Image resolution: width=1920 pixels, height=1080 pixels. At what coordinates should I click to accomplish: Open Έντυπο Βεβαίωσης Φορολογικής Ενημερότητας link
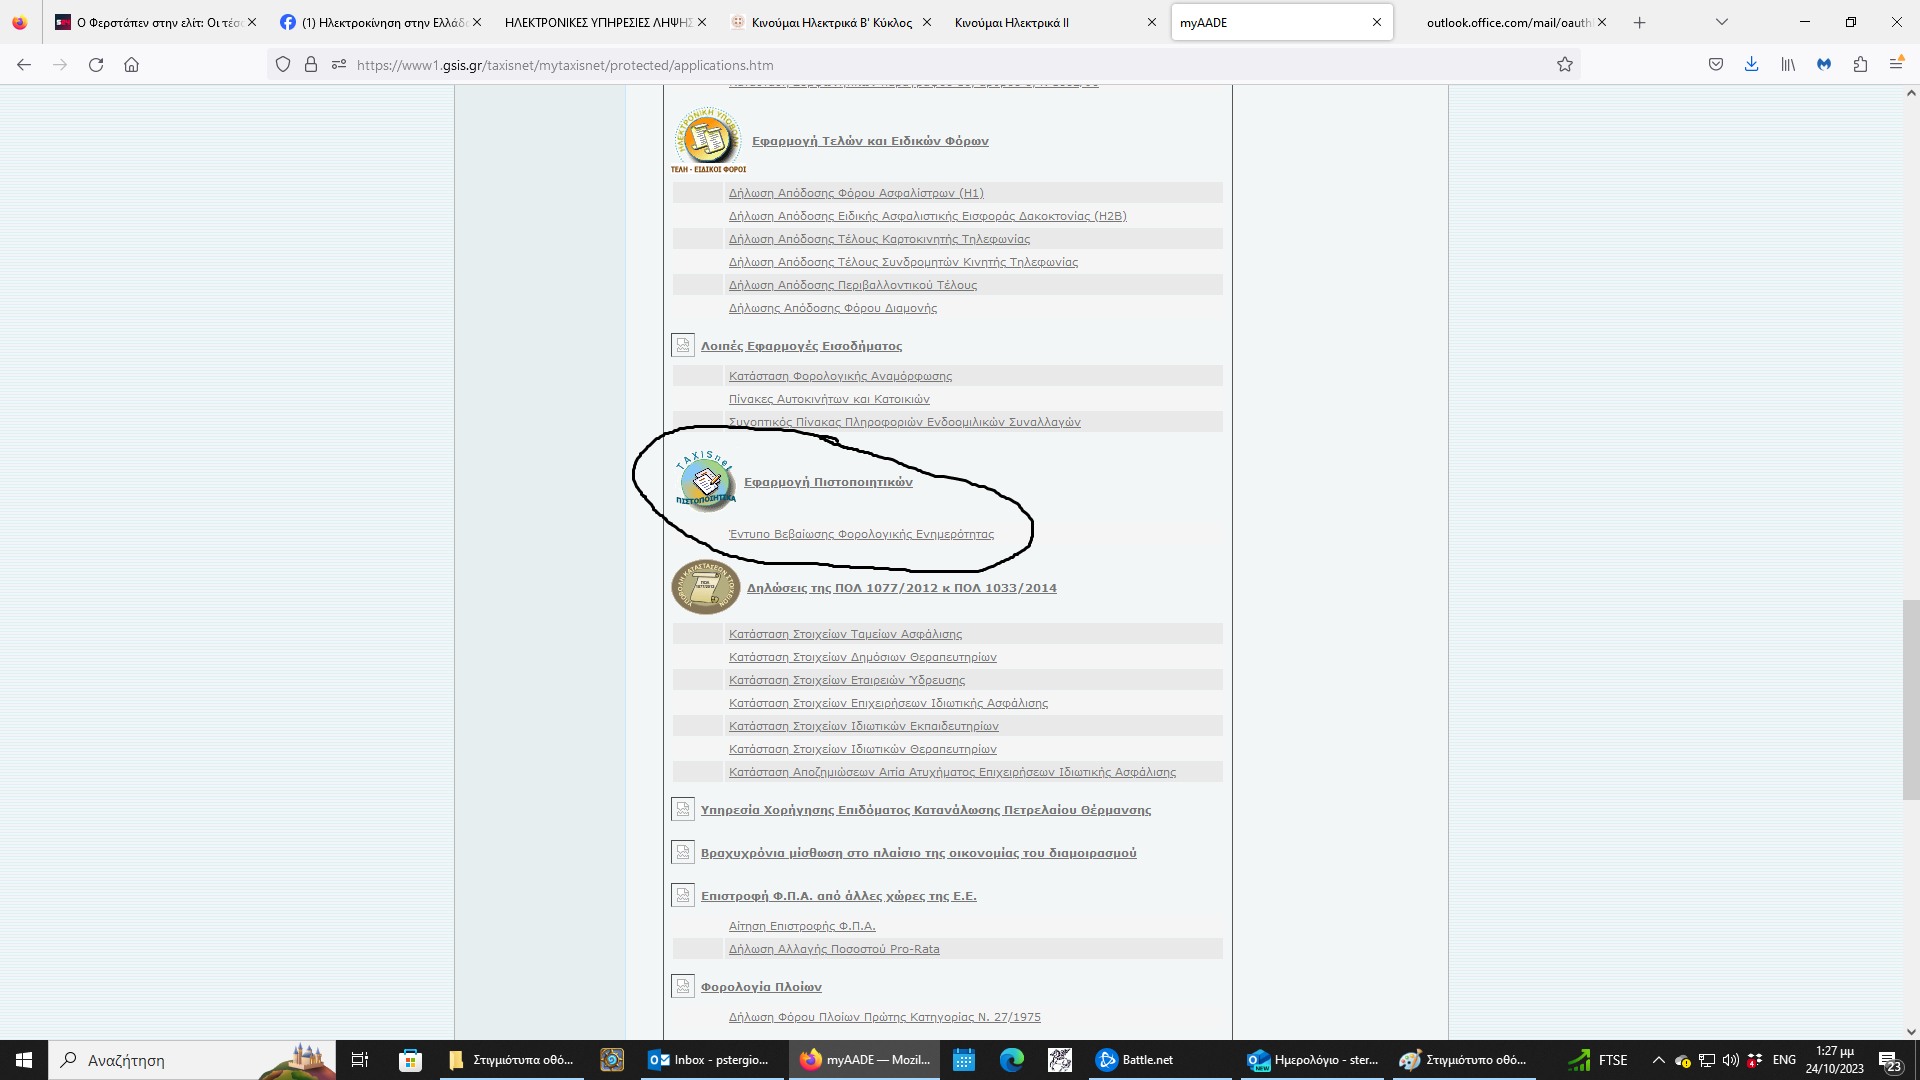861,534
